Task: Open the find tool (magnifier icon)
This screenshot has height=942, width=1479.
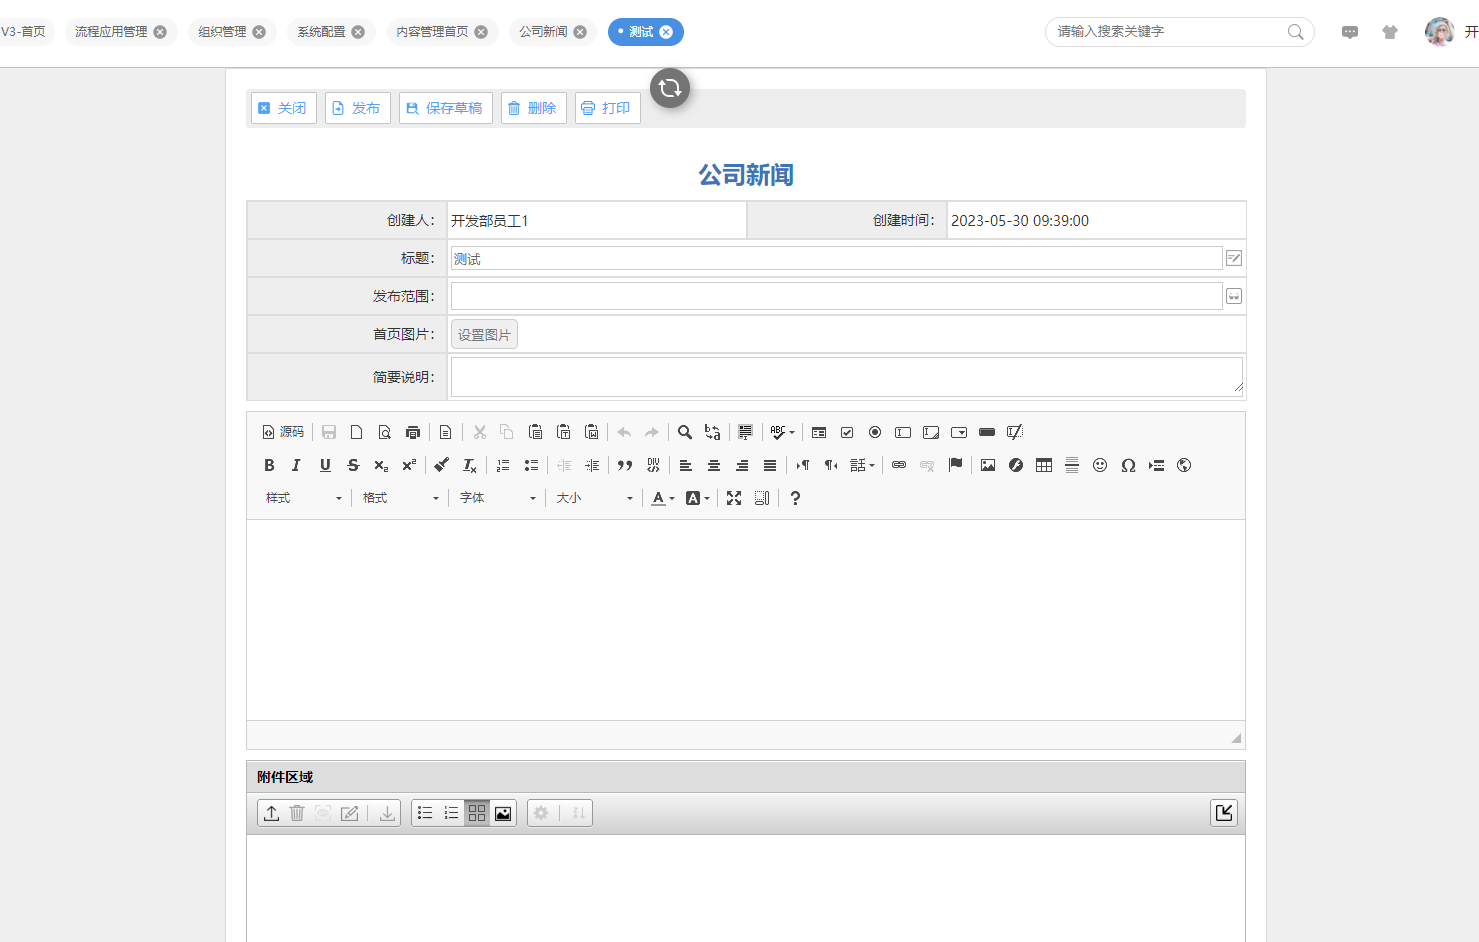Action: coord(685,432)
